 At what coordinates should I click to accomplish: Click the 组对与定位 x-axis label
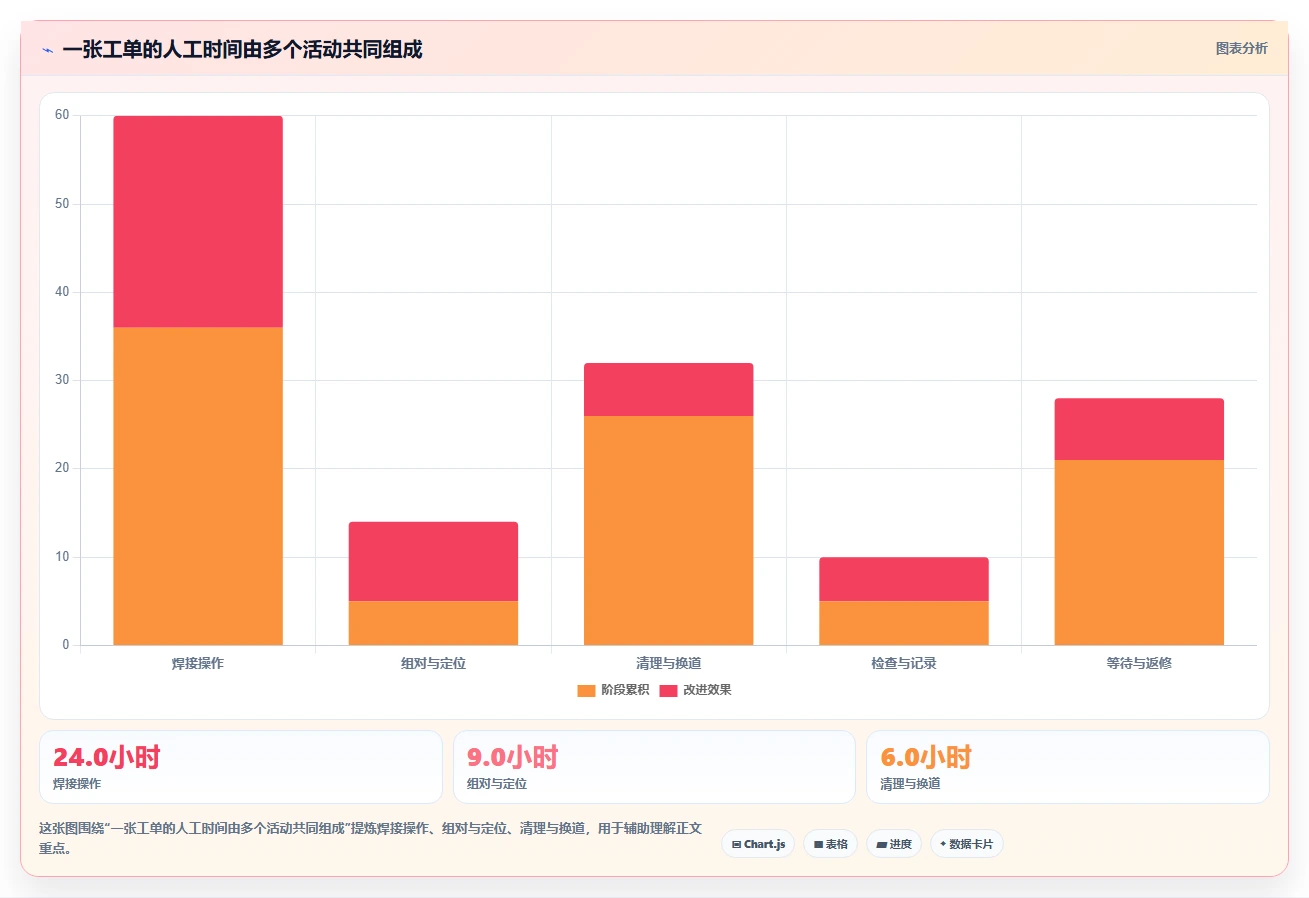pyautogui.click(x=433, y=664)
